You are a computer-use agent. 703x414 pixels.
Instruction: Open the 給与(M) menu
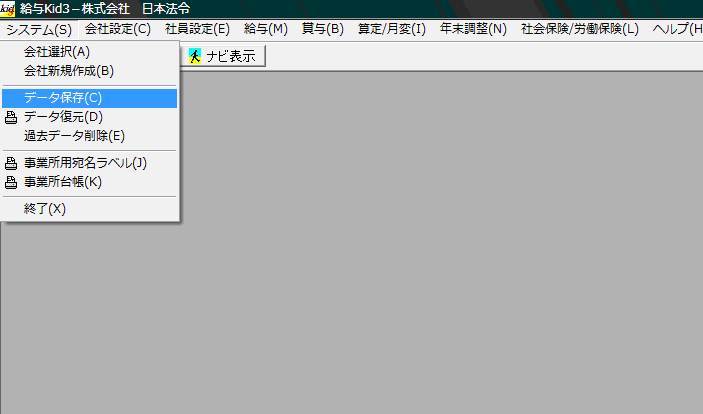coord(266,29)
